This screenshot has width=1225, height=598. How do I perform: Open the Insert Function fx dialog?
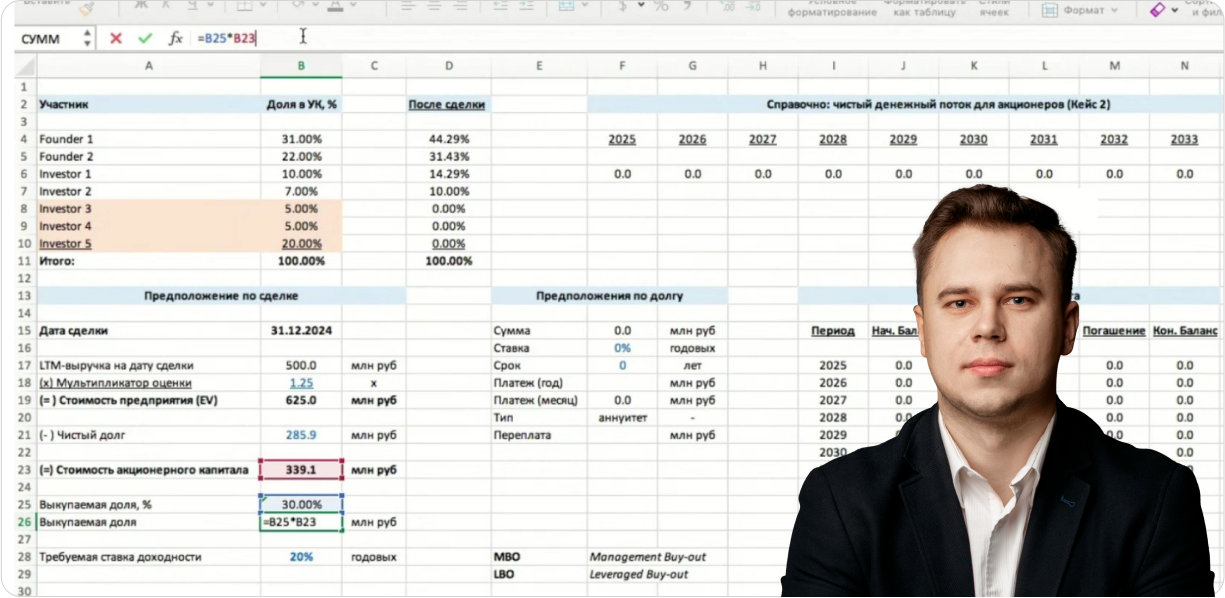175,38
